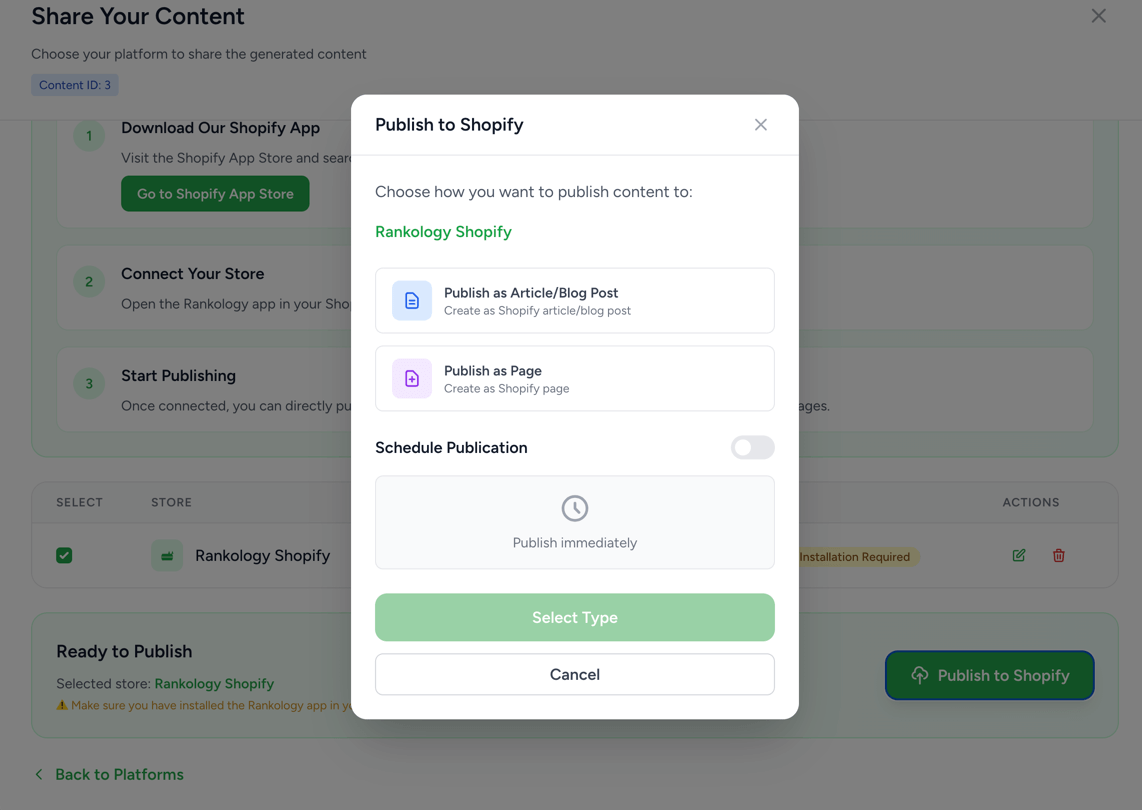
Task: Click the purple page icon
Action: [x=412, y=379]
